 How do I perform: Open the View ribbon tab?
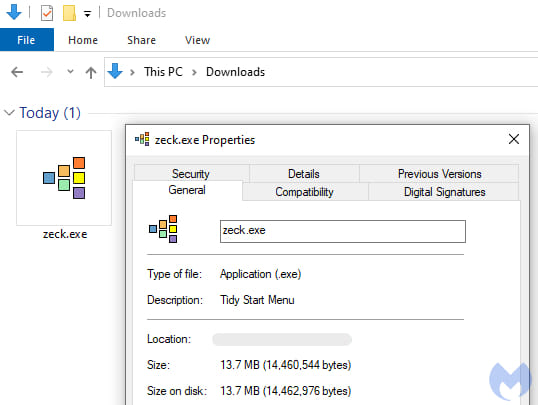point(197,40)
